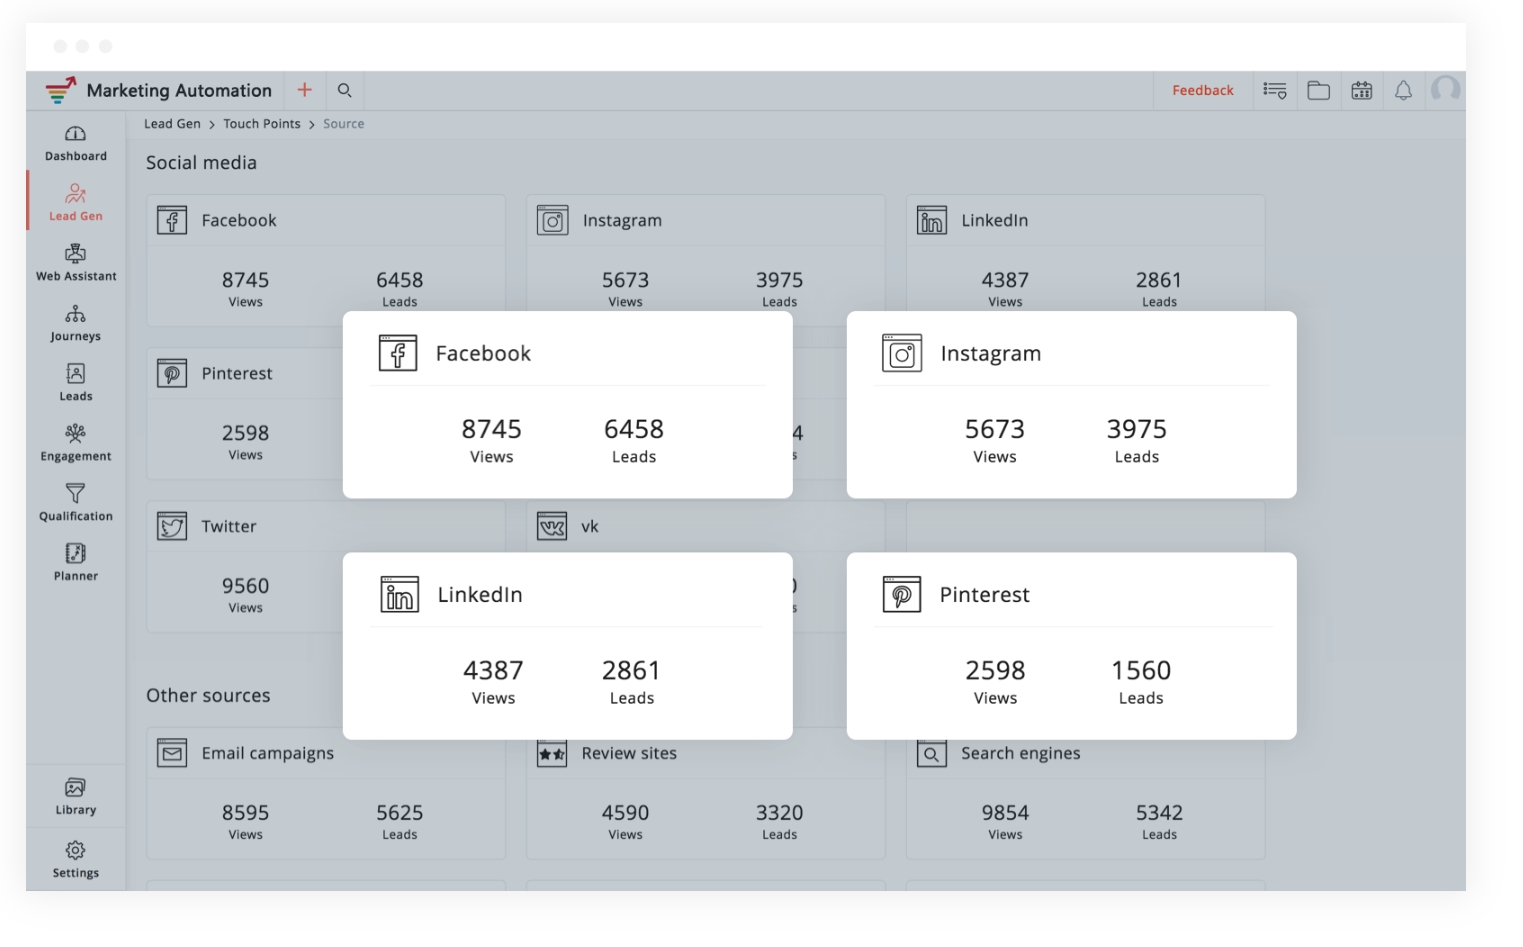Open the user profile avatar menu
Viewport: 1523px width, 947px height.
pyautogui.click(x=1445, y=90)
